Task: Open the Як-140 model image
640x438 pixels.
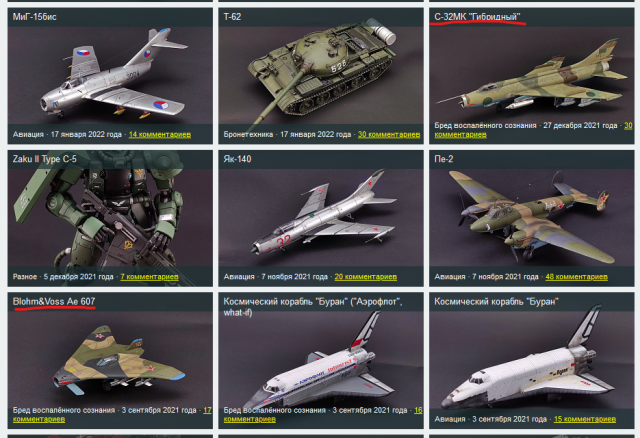Action: pos(321,218)
